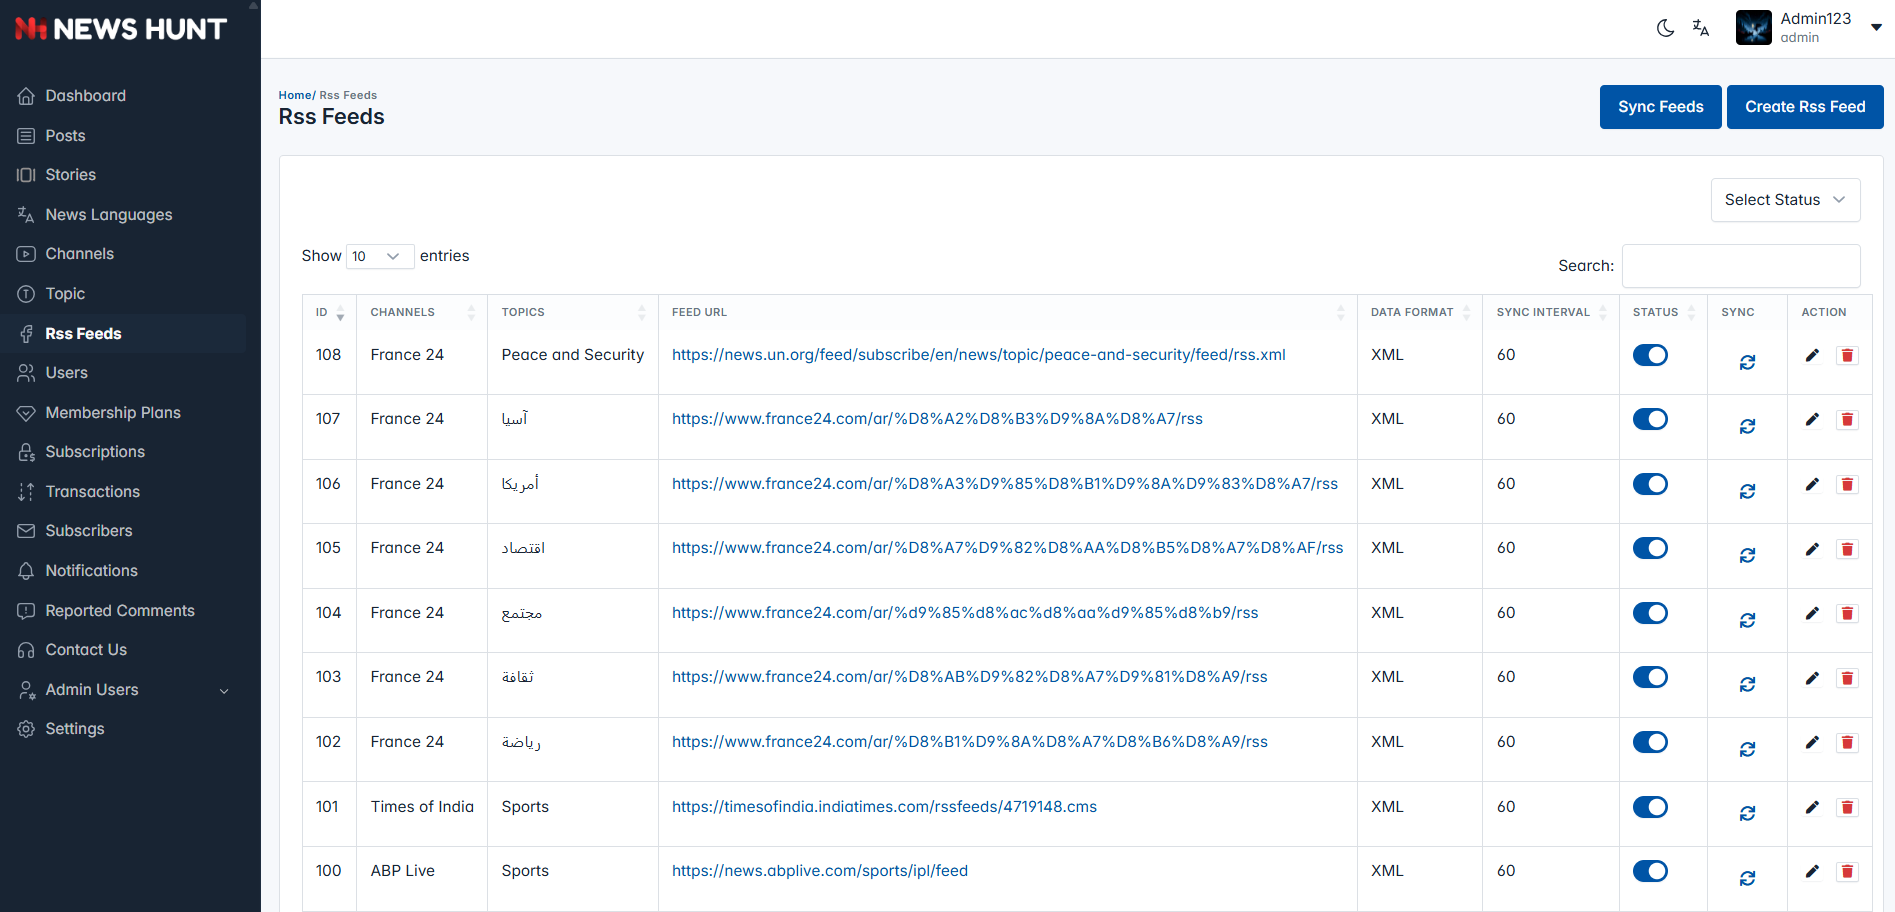The width and height of the screenshot is (1895, 912).
Task: Disable status toggle for feed 107
Action: click(x=1650, y=419)
